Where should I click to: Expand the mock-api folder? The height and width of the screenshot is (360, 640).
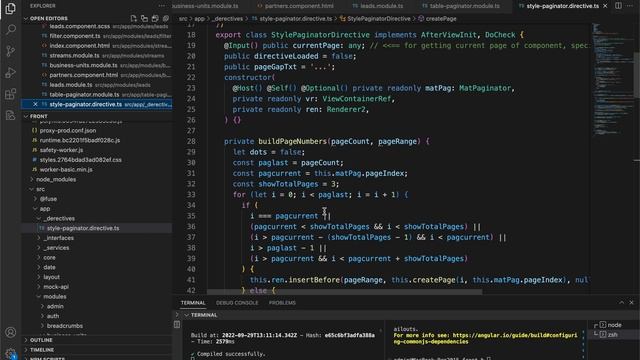pyautogui.click(x=55, y=287)
